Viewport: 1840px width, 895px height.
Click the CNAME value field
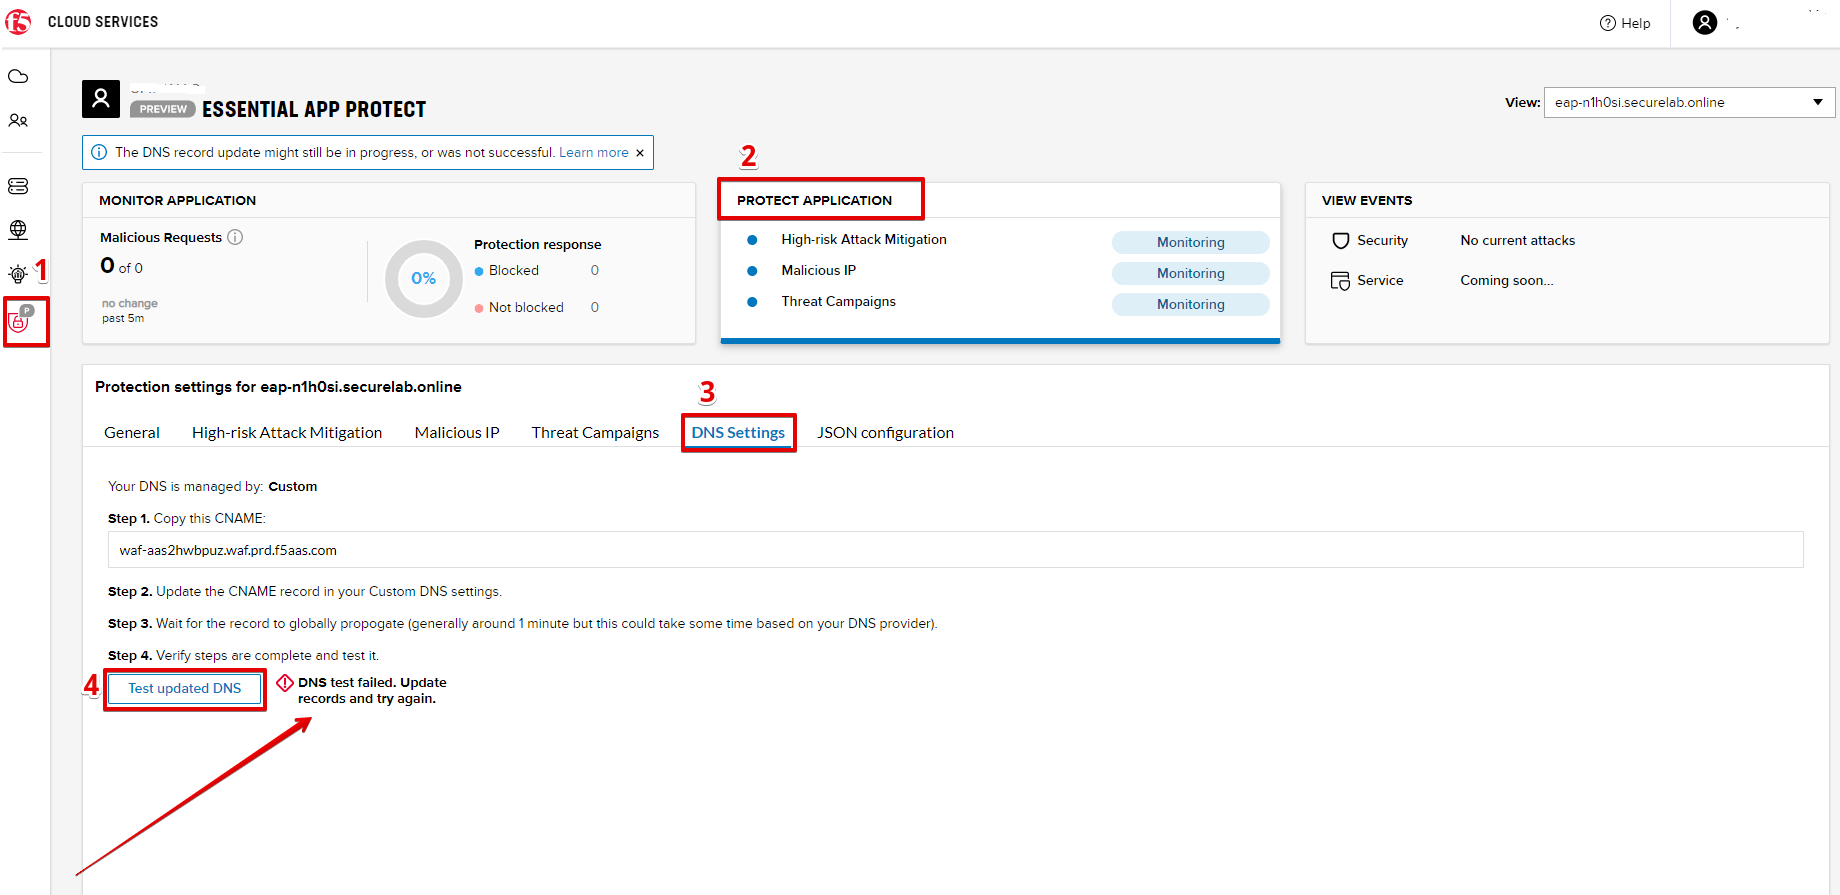pyautogui.click(x=955, y=550)
